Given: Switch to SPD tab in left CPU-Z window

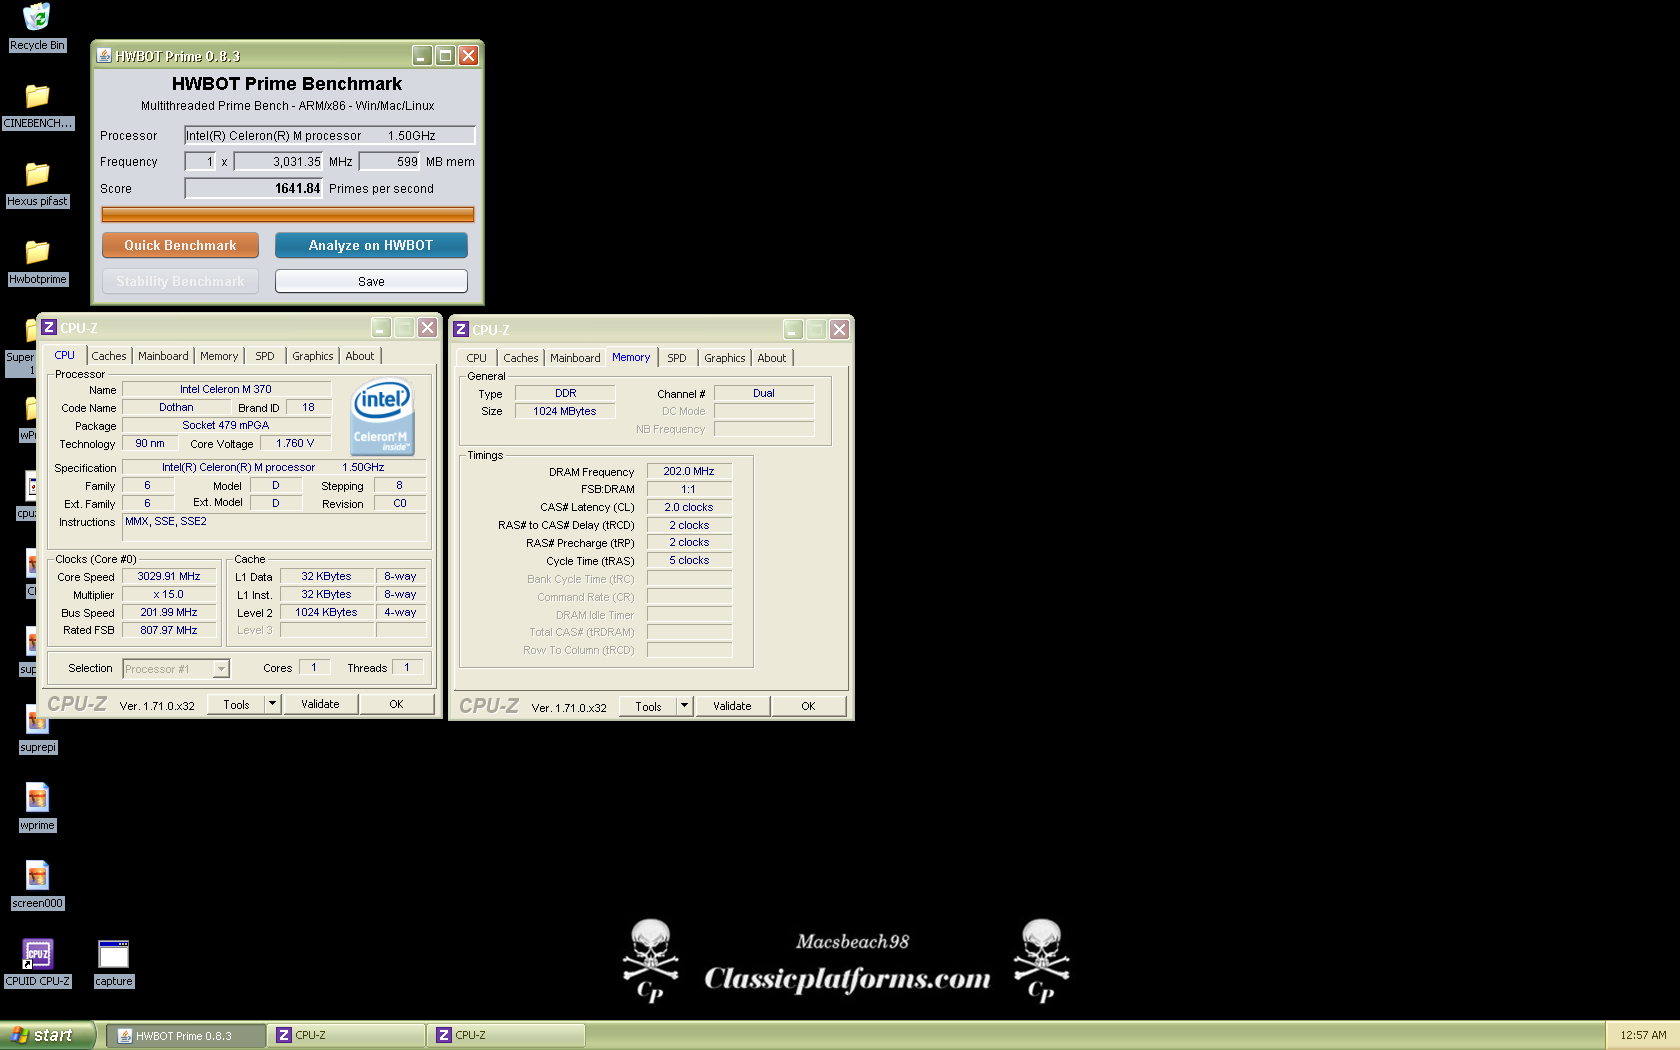Looking at the screenshot, I should coord(265,356).
